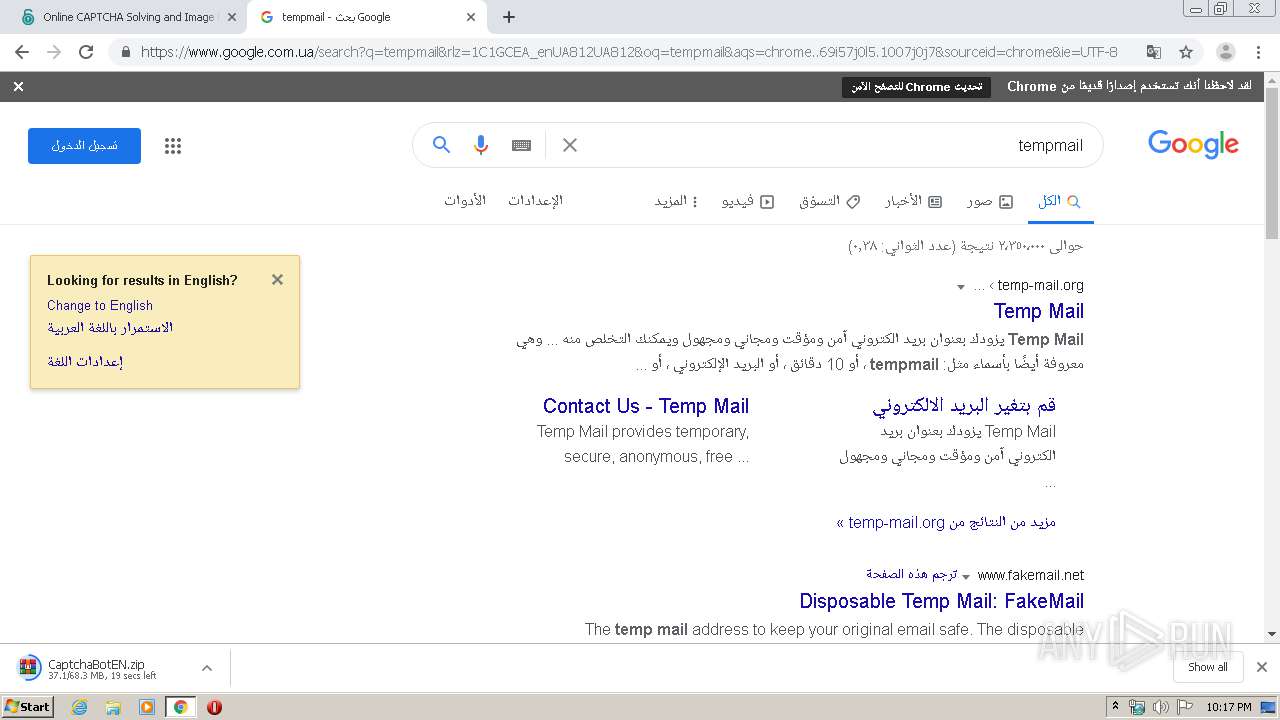Open the Images results tab

click(990, 201)
